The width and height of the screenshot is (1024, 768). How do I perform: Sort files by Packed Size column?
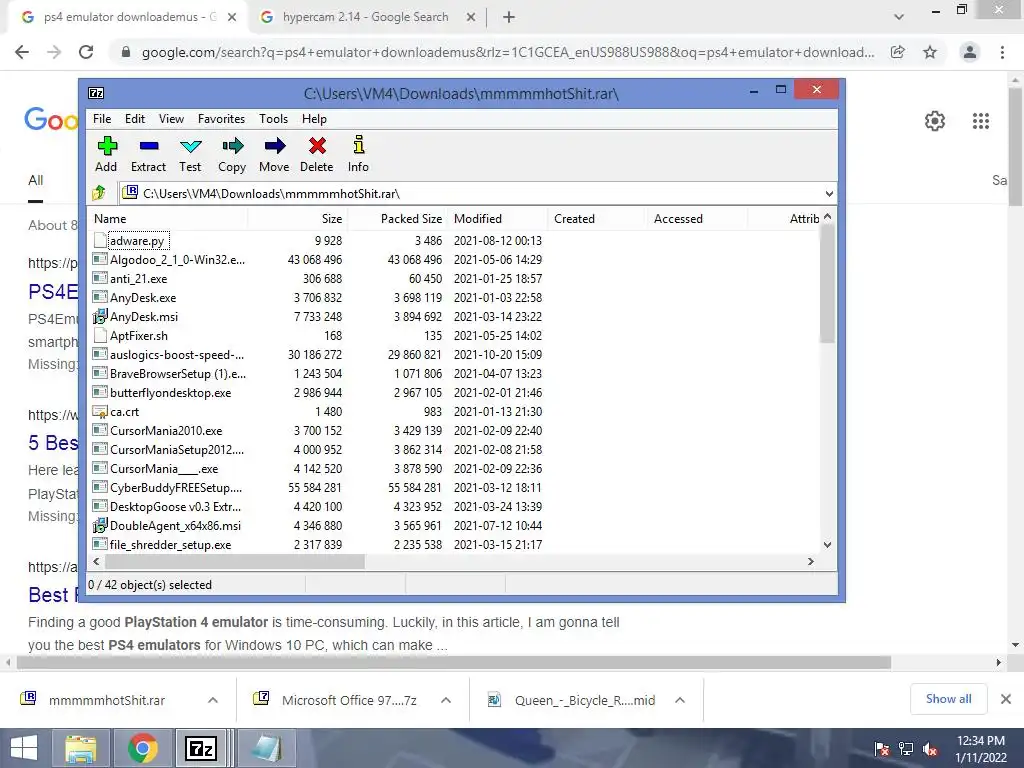point(396,219)
